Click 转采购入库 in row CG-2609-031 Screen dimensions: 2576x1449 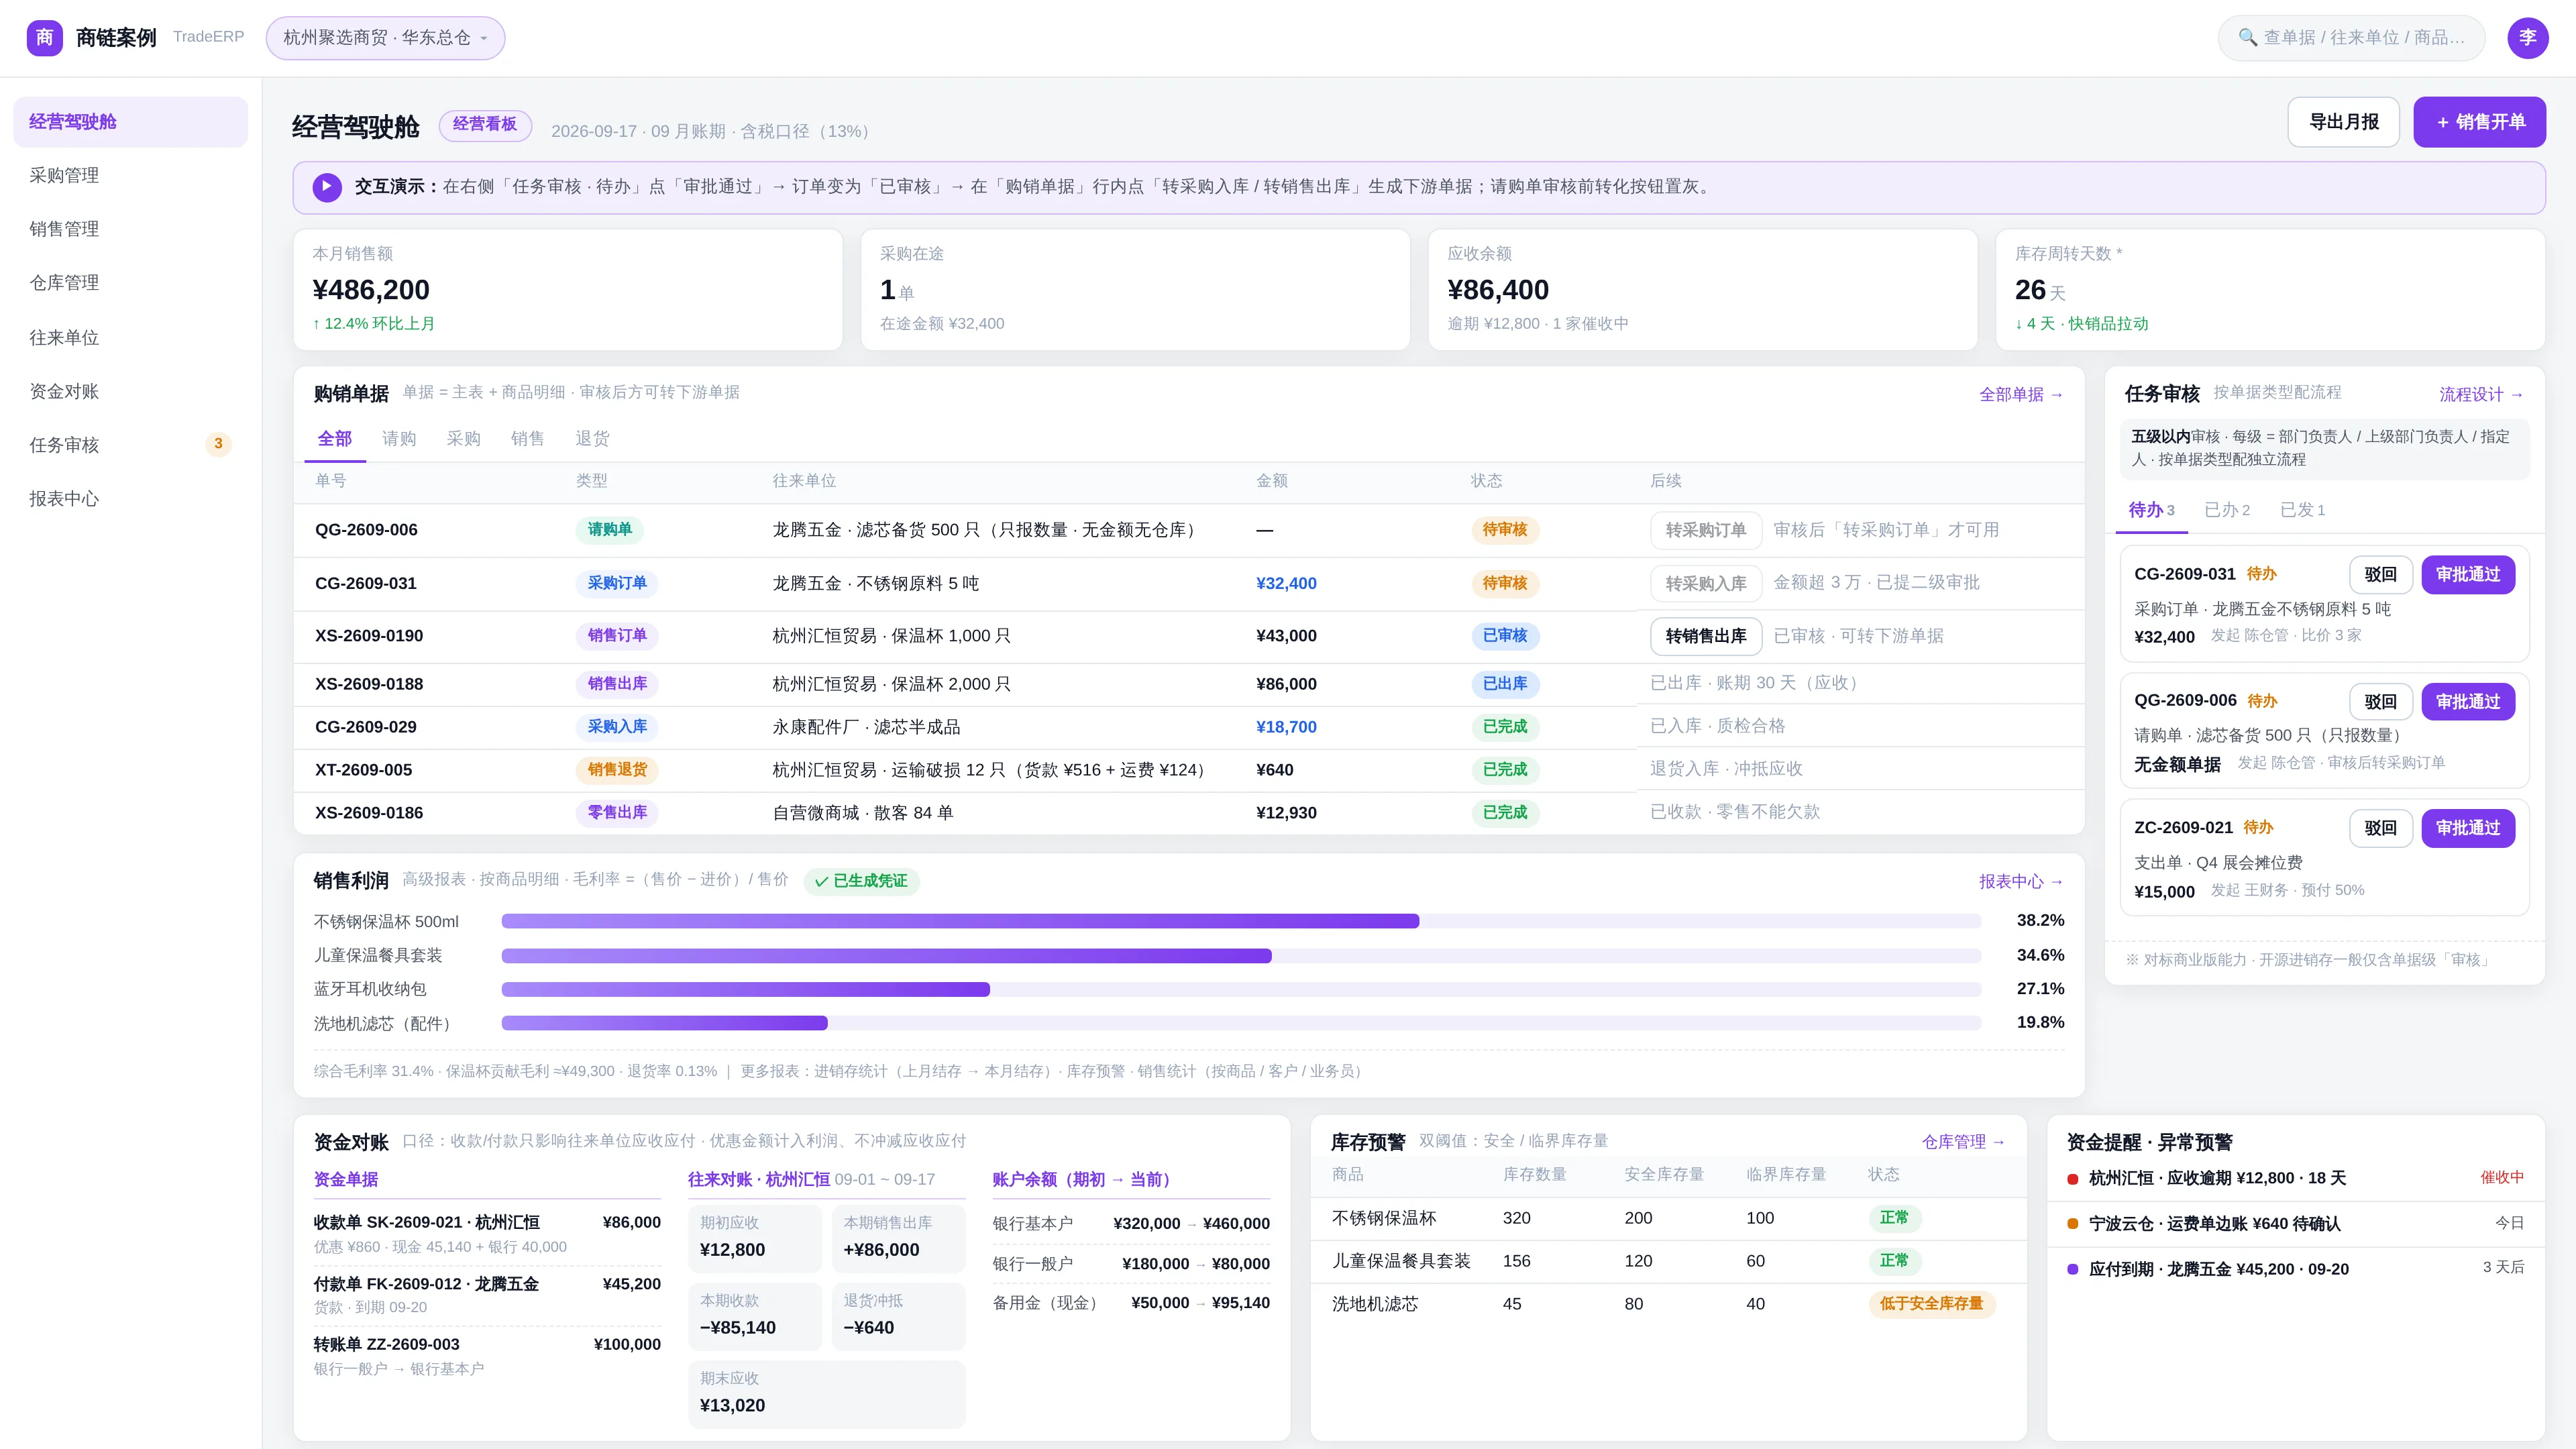pos(1705,584)
